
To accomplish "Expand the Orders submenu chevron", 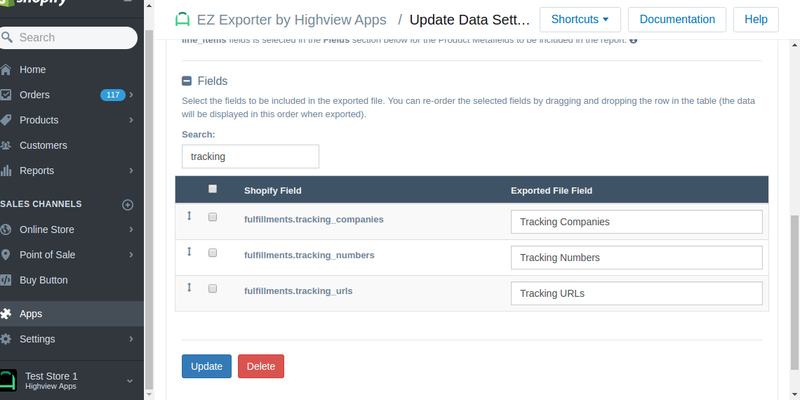I will 131,95.
